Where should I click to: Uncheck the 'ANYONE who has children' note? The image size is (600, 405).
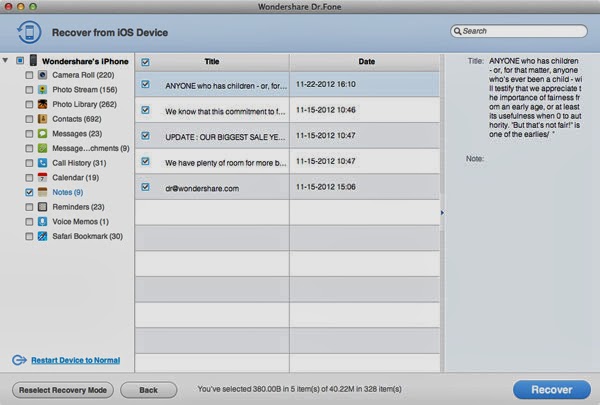point(145,84)
